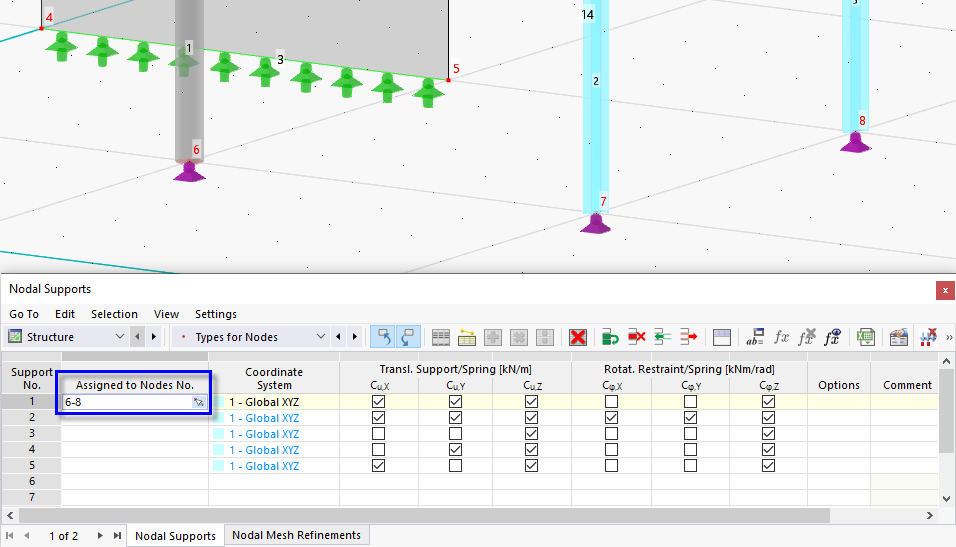Go to next category next to Structure
Viewport: 956px width, 547px height.
click(x=154, y=337)
